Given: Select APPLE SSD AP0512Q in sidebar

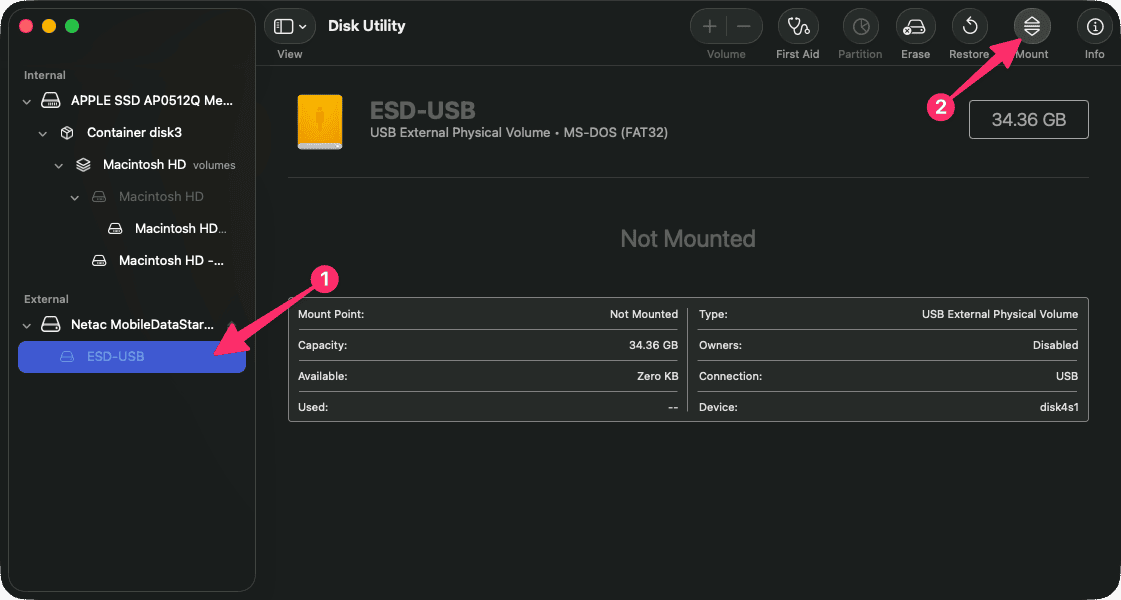Looking at the screenshot, I should (132, 101).
